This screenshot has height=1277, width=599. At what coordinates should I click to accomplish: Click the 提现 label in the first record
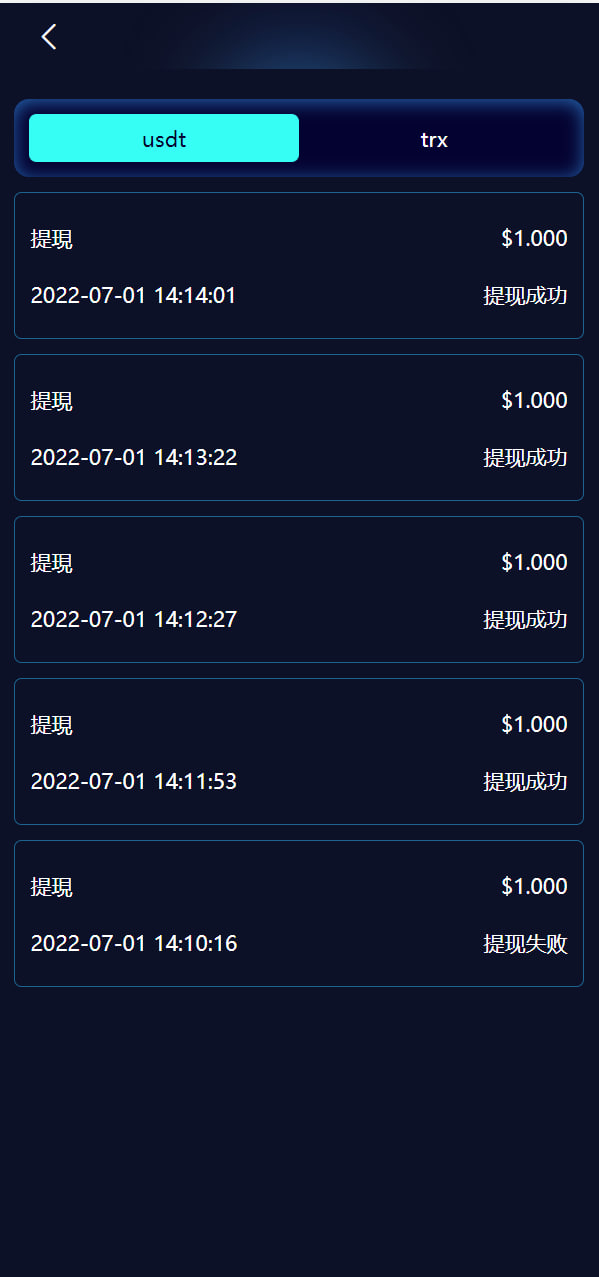point(52,239)
